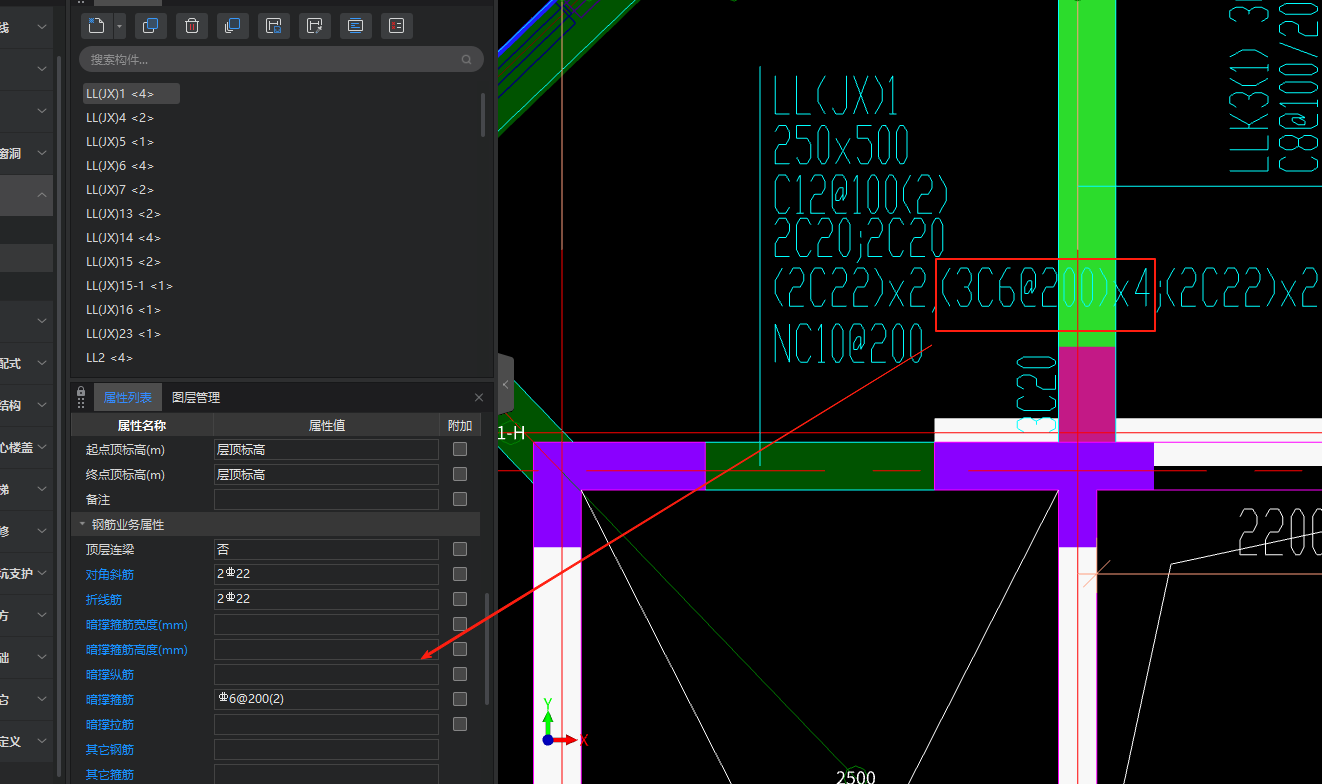Screen dimensions: 1322x784
Task: Tick 附加 checkbox for 对角斜筋
Action: coord(460,574)
